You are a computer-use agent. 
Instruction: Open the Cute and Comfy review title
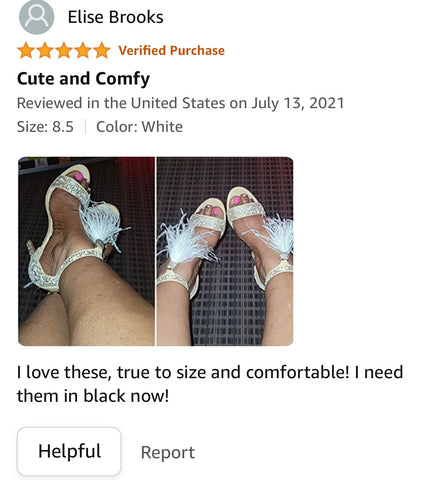(x=83, y=79)
